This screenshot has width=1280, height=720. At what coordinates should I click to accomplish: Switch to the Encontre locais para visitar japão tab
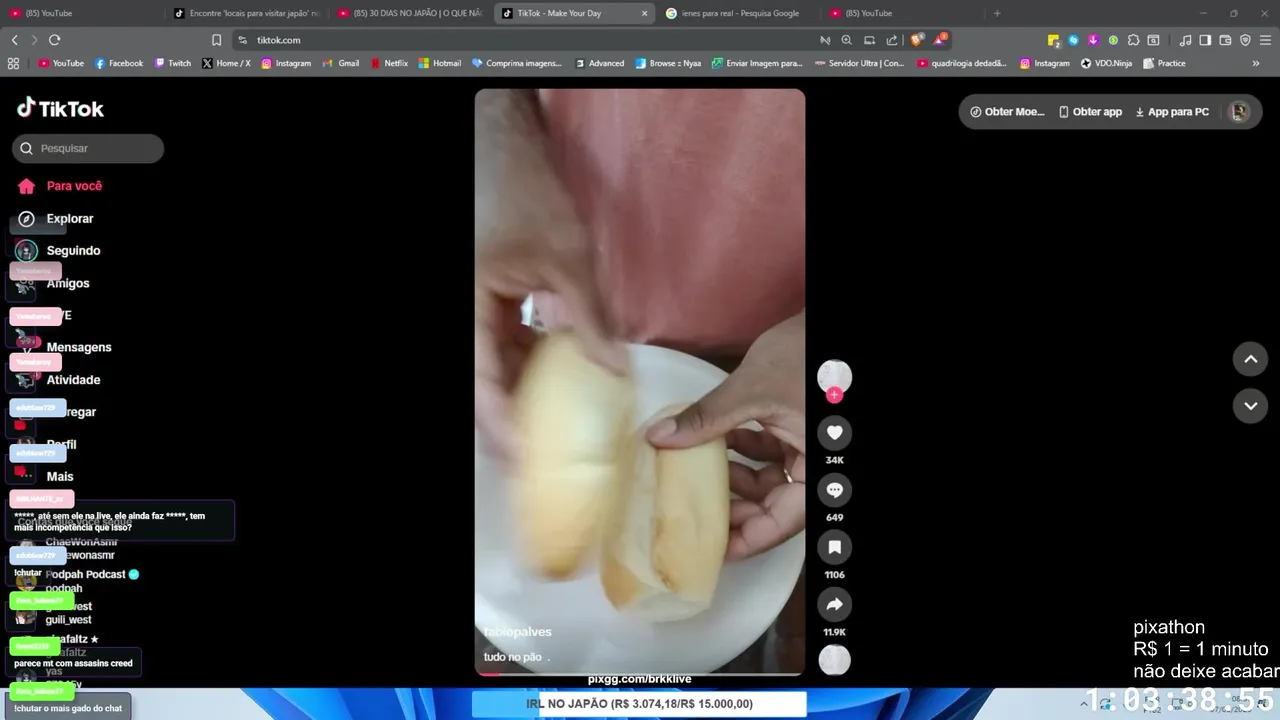click(x=246, y=13)
